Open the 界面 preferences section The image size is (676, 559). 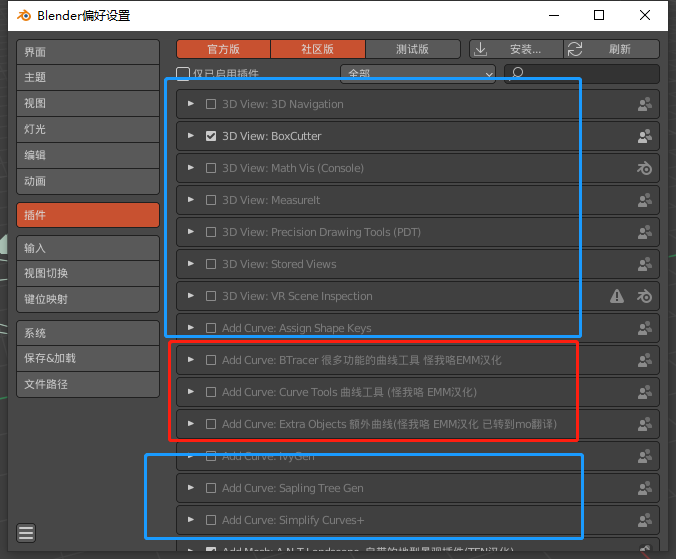click(88, 52)
